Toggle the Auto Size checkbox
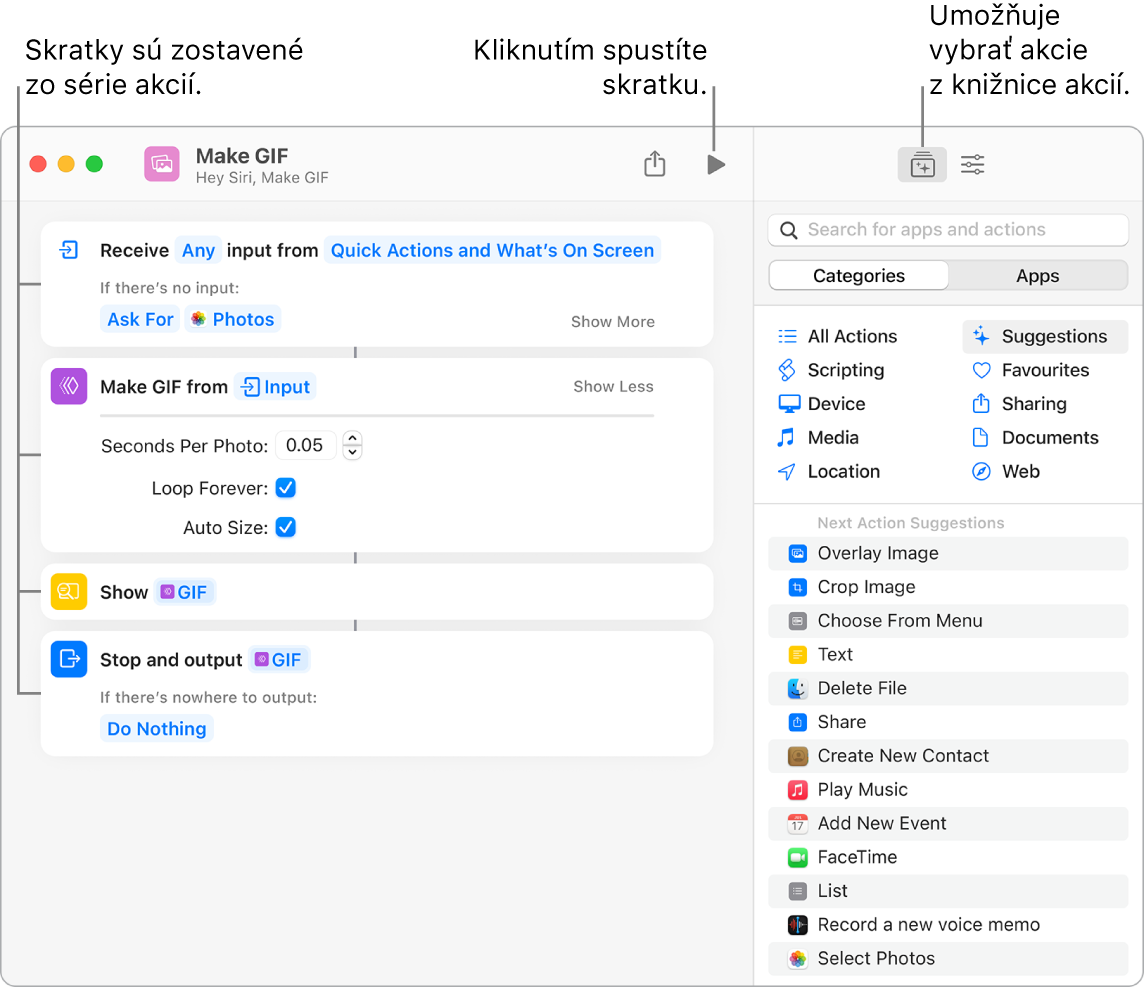 point(286,527)
